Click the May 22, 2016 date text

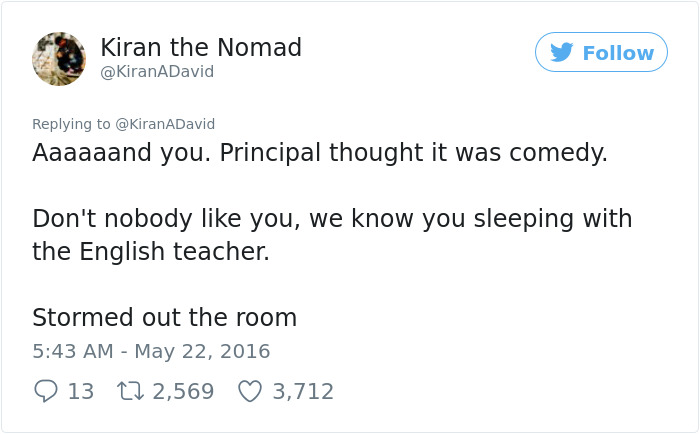[x=201, y=352]
